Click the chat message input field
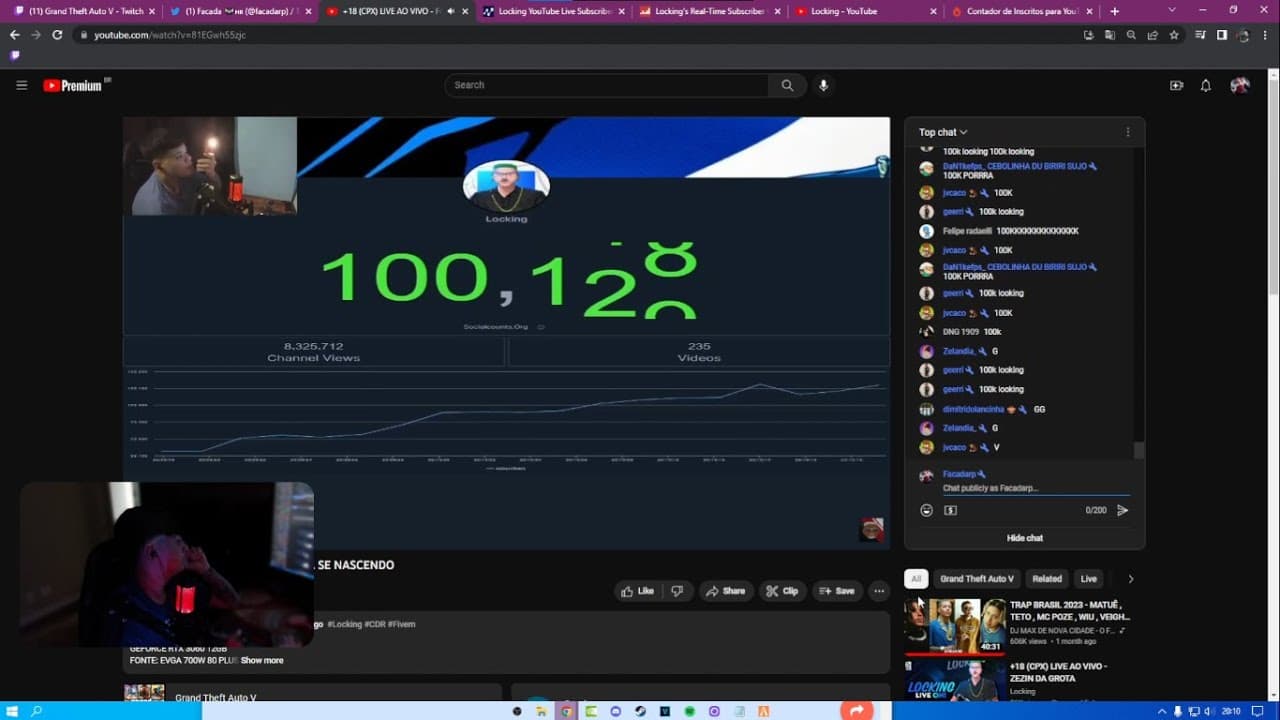1280x720 pixels. click(x=1036, y=488)
